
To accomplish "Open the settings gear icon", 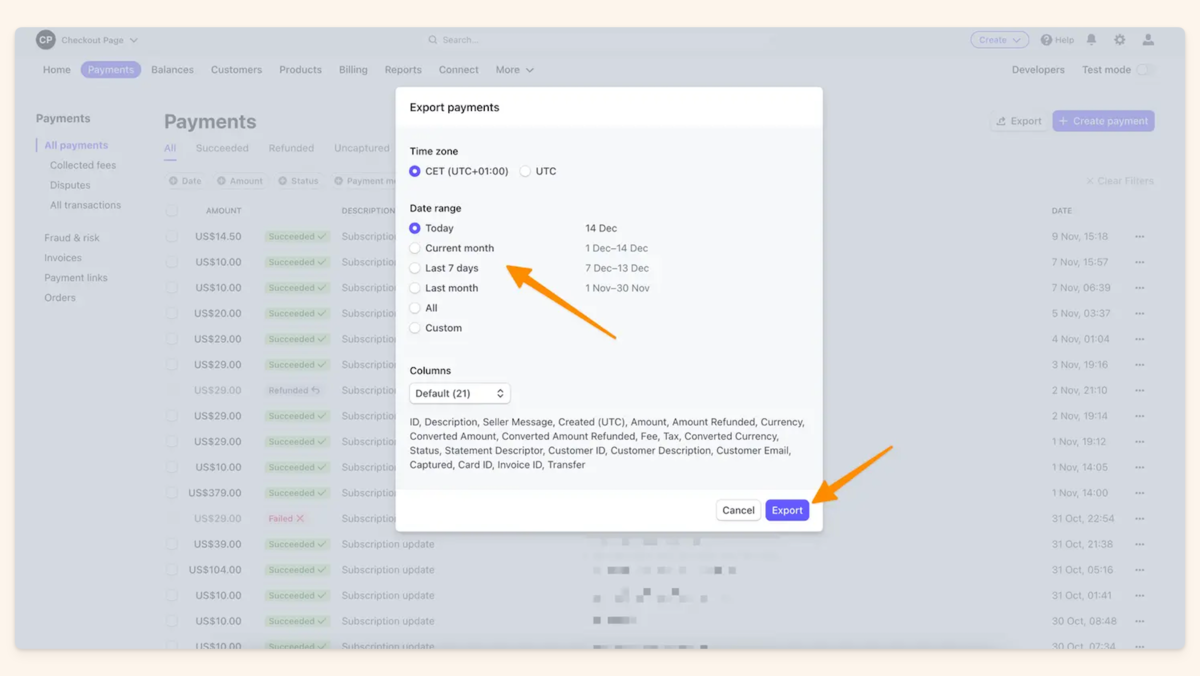I will click(1119, 39).
